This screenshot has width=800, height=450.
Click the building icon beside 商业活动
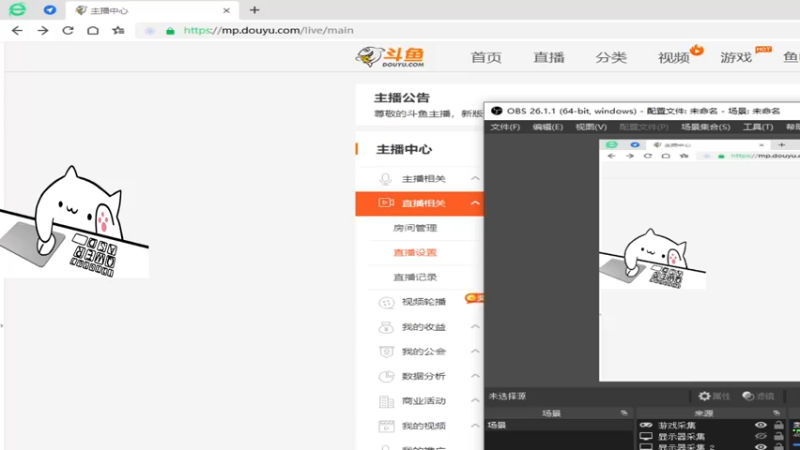tap(386, 402)
